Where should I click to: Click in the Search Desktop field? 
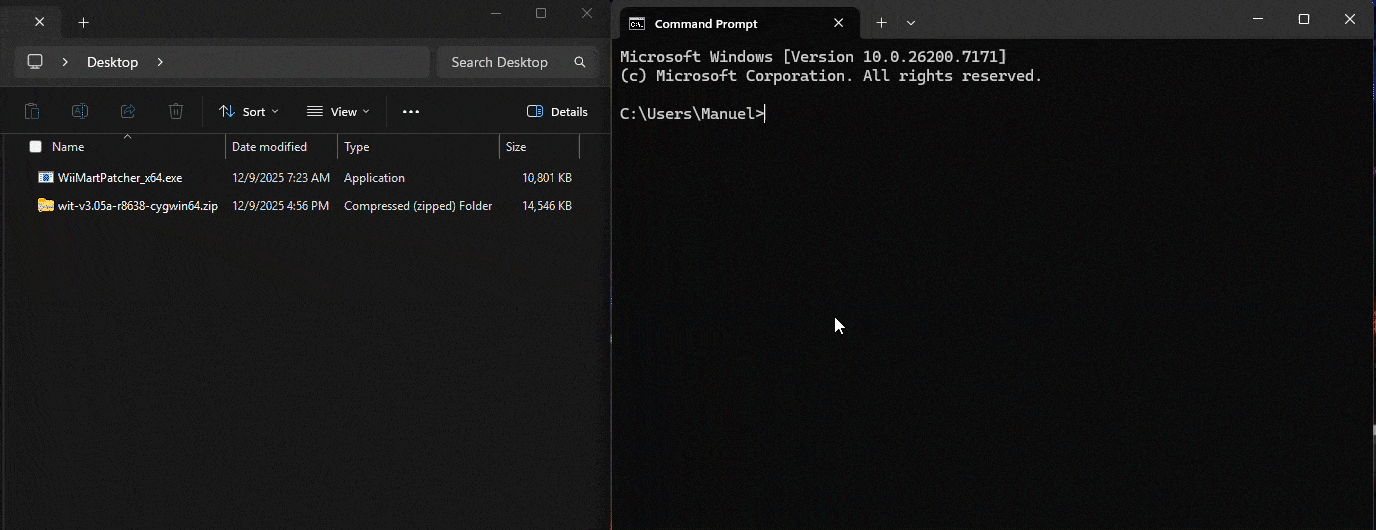coord(500,62)
